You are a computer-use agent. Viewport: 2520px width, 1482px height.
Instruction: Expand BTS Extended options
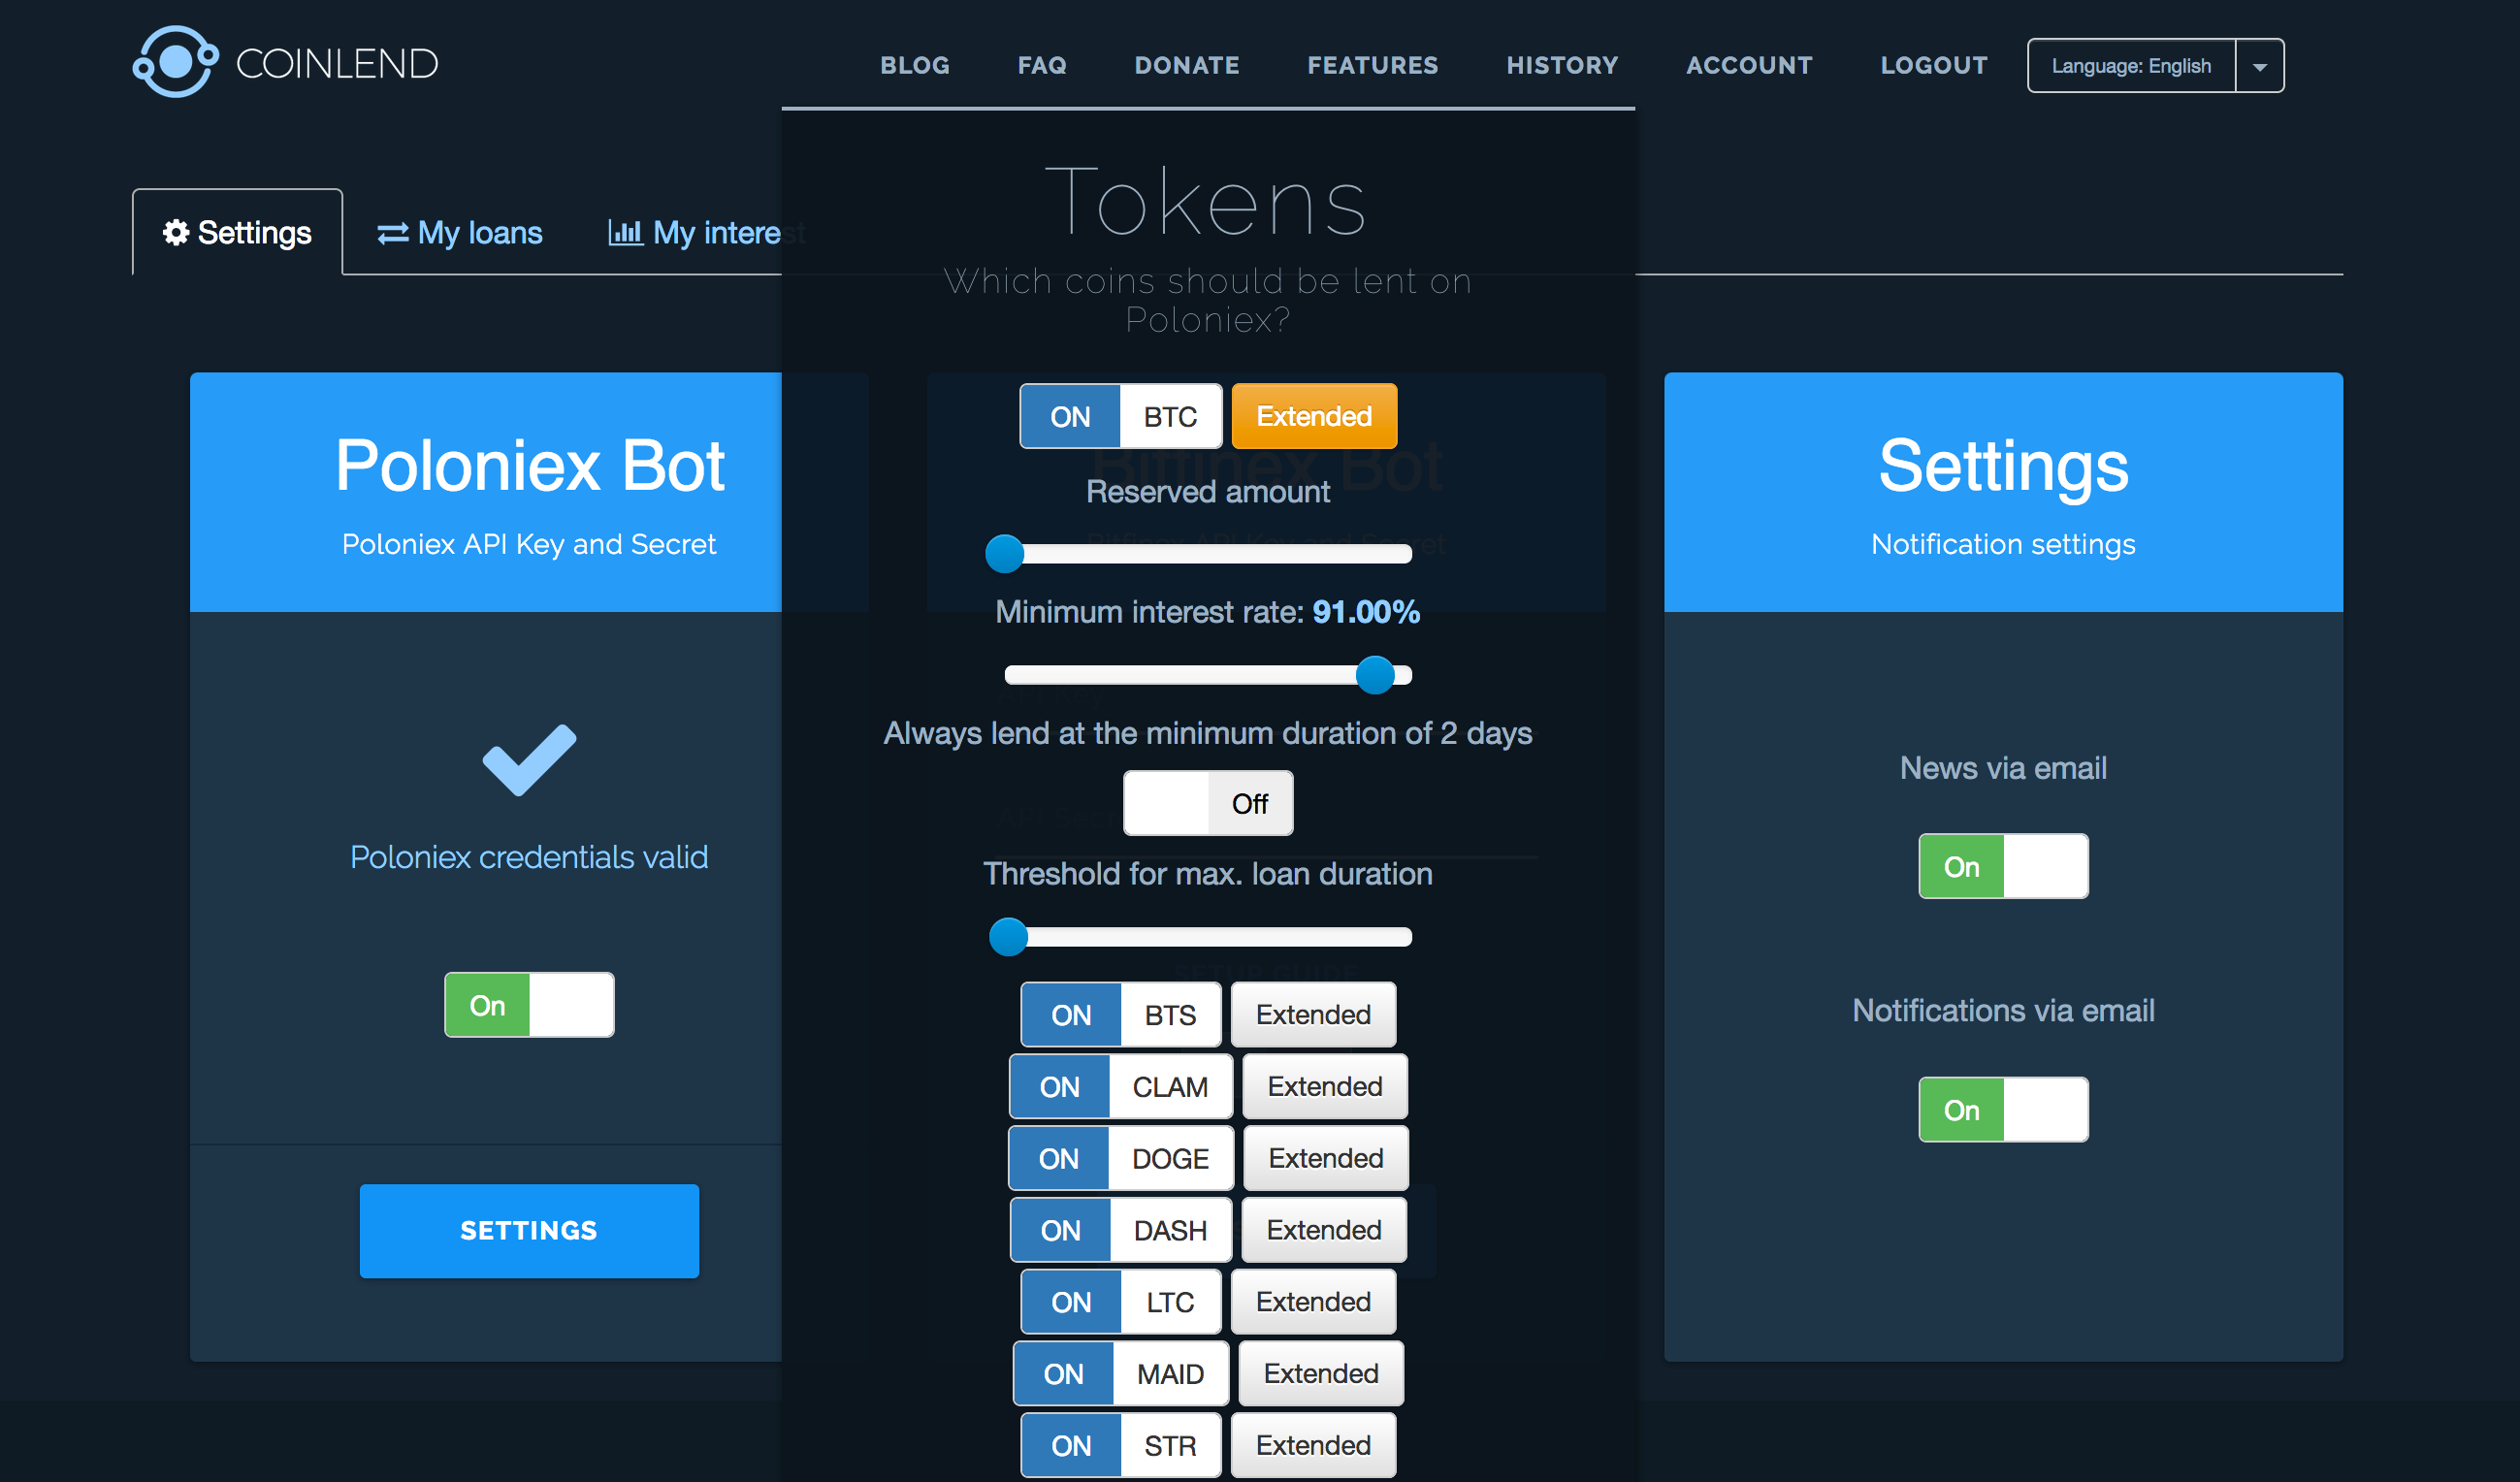(1312, 1014)
